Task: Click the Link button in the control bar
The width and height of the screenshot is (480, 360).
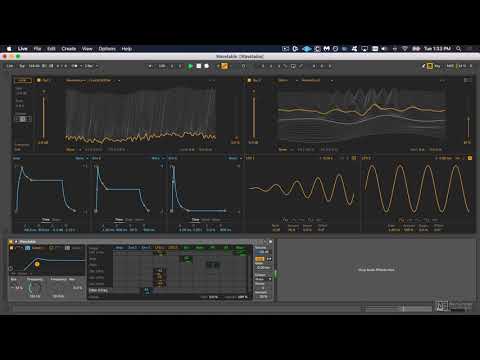Action: point(10,66)
